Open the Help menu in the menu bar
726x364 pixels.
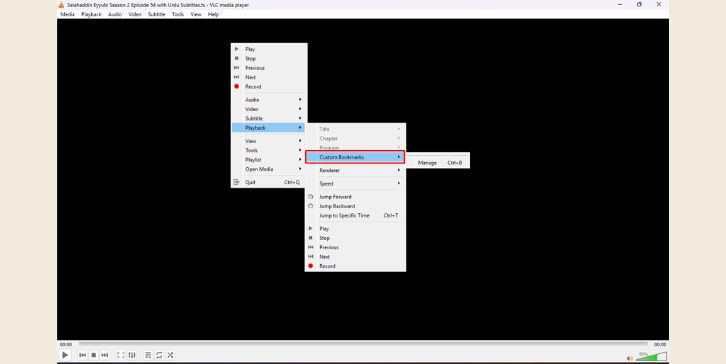[213, 14]
